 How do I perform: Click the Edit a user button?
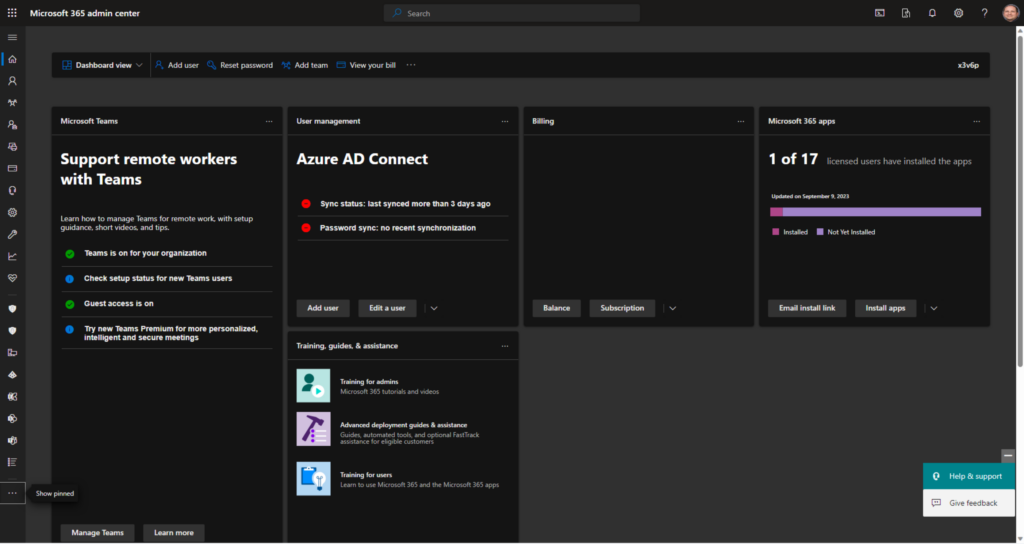[387, 308]
